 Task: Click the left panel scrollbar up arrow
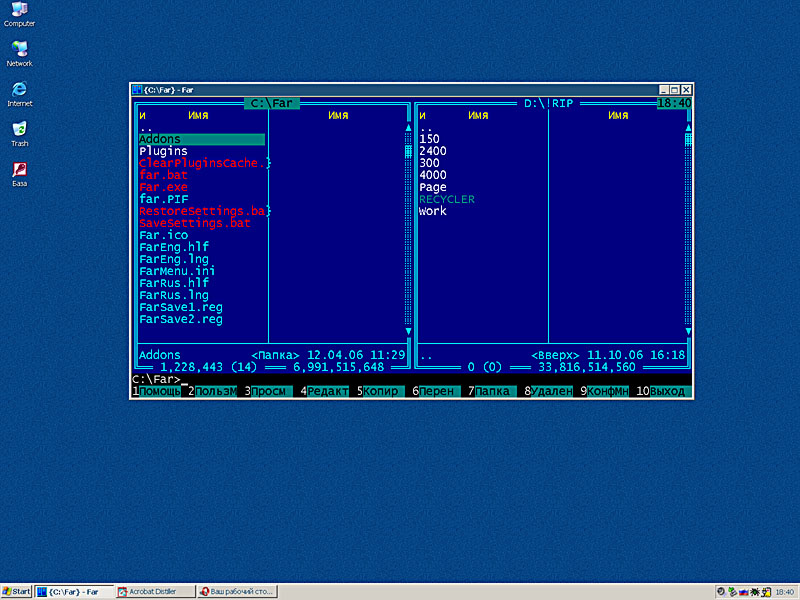[x=408, y=128]
